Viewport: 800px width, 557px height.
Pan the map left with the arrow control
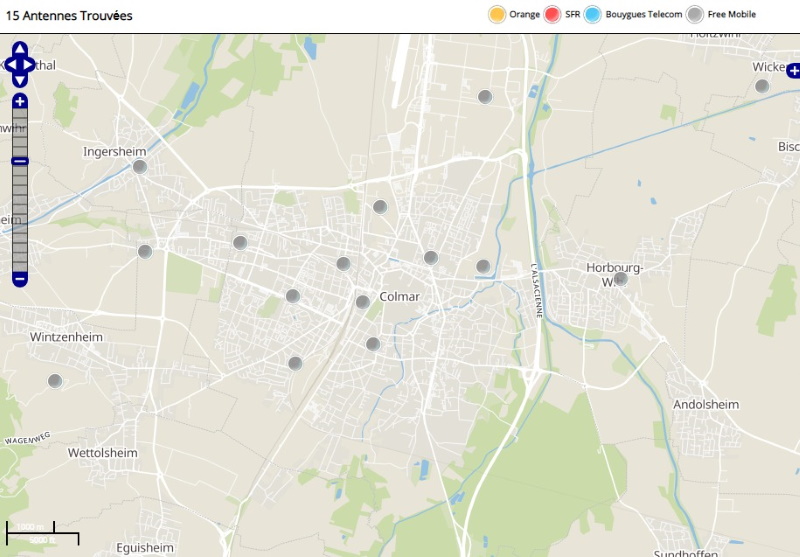click(8, 63)
